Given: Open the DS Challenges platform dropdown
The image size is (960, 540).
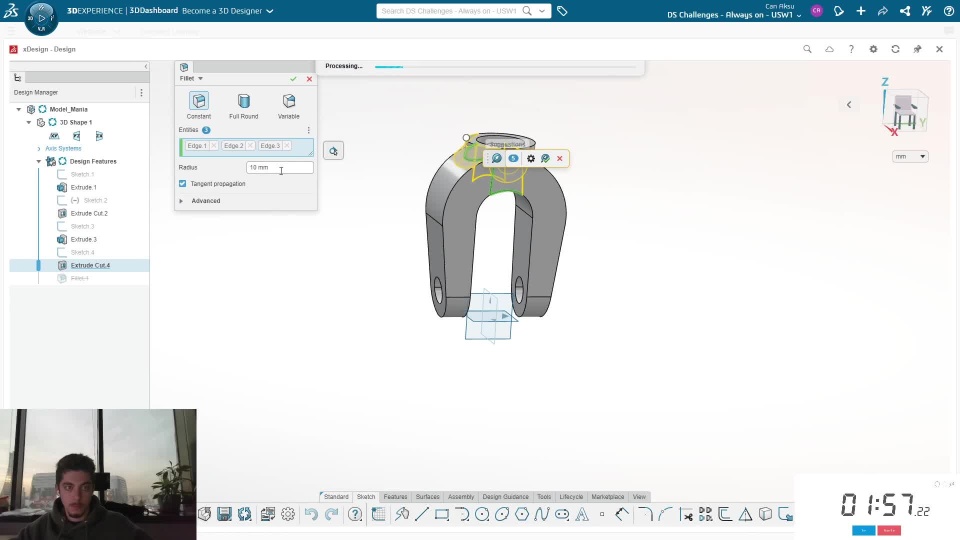Looking at the screenshot, I should [734, 15].
